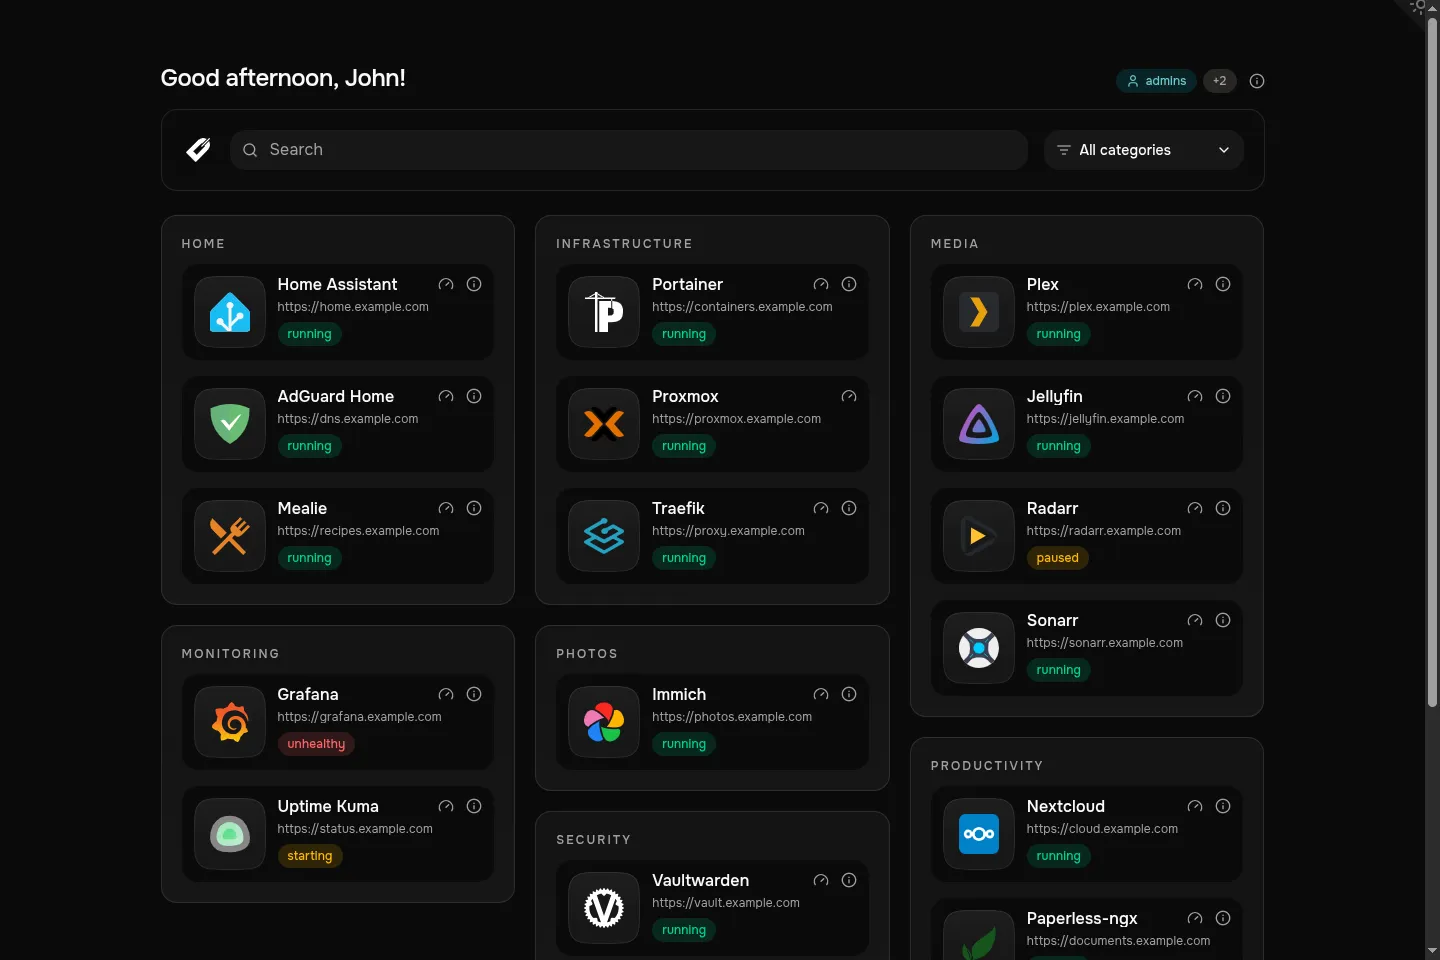
Task: Click the gauge icon on Radarr card
Action: click(x=1195, y=508)
